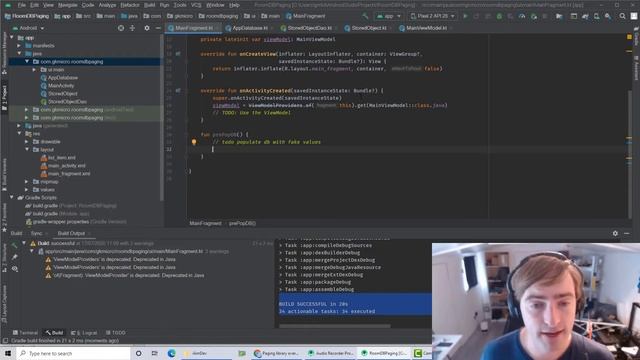Viewport: 640px width, 360px height.
Task: Collapse Gradle Scripts node
Action: 12,198
